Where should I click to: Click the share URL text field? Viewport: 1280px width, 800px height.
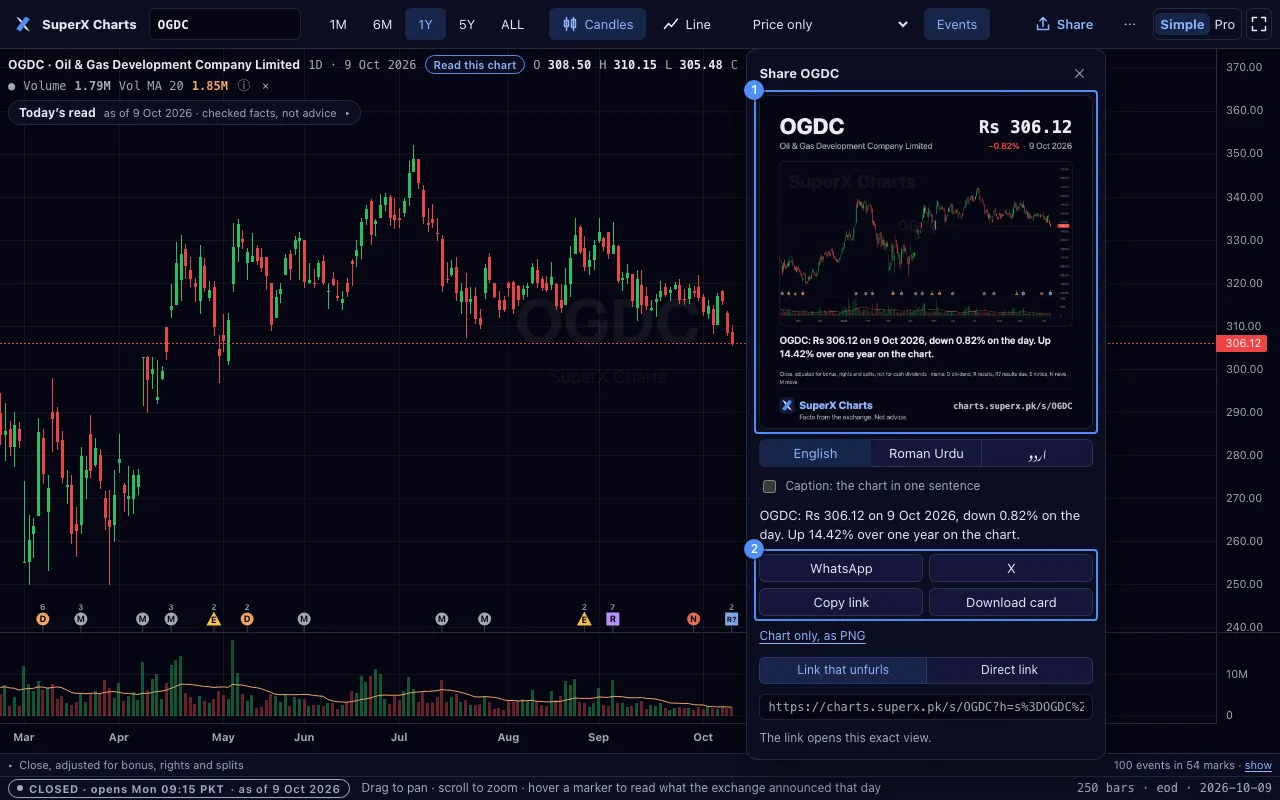tap(926, 707)
